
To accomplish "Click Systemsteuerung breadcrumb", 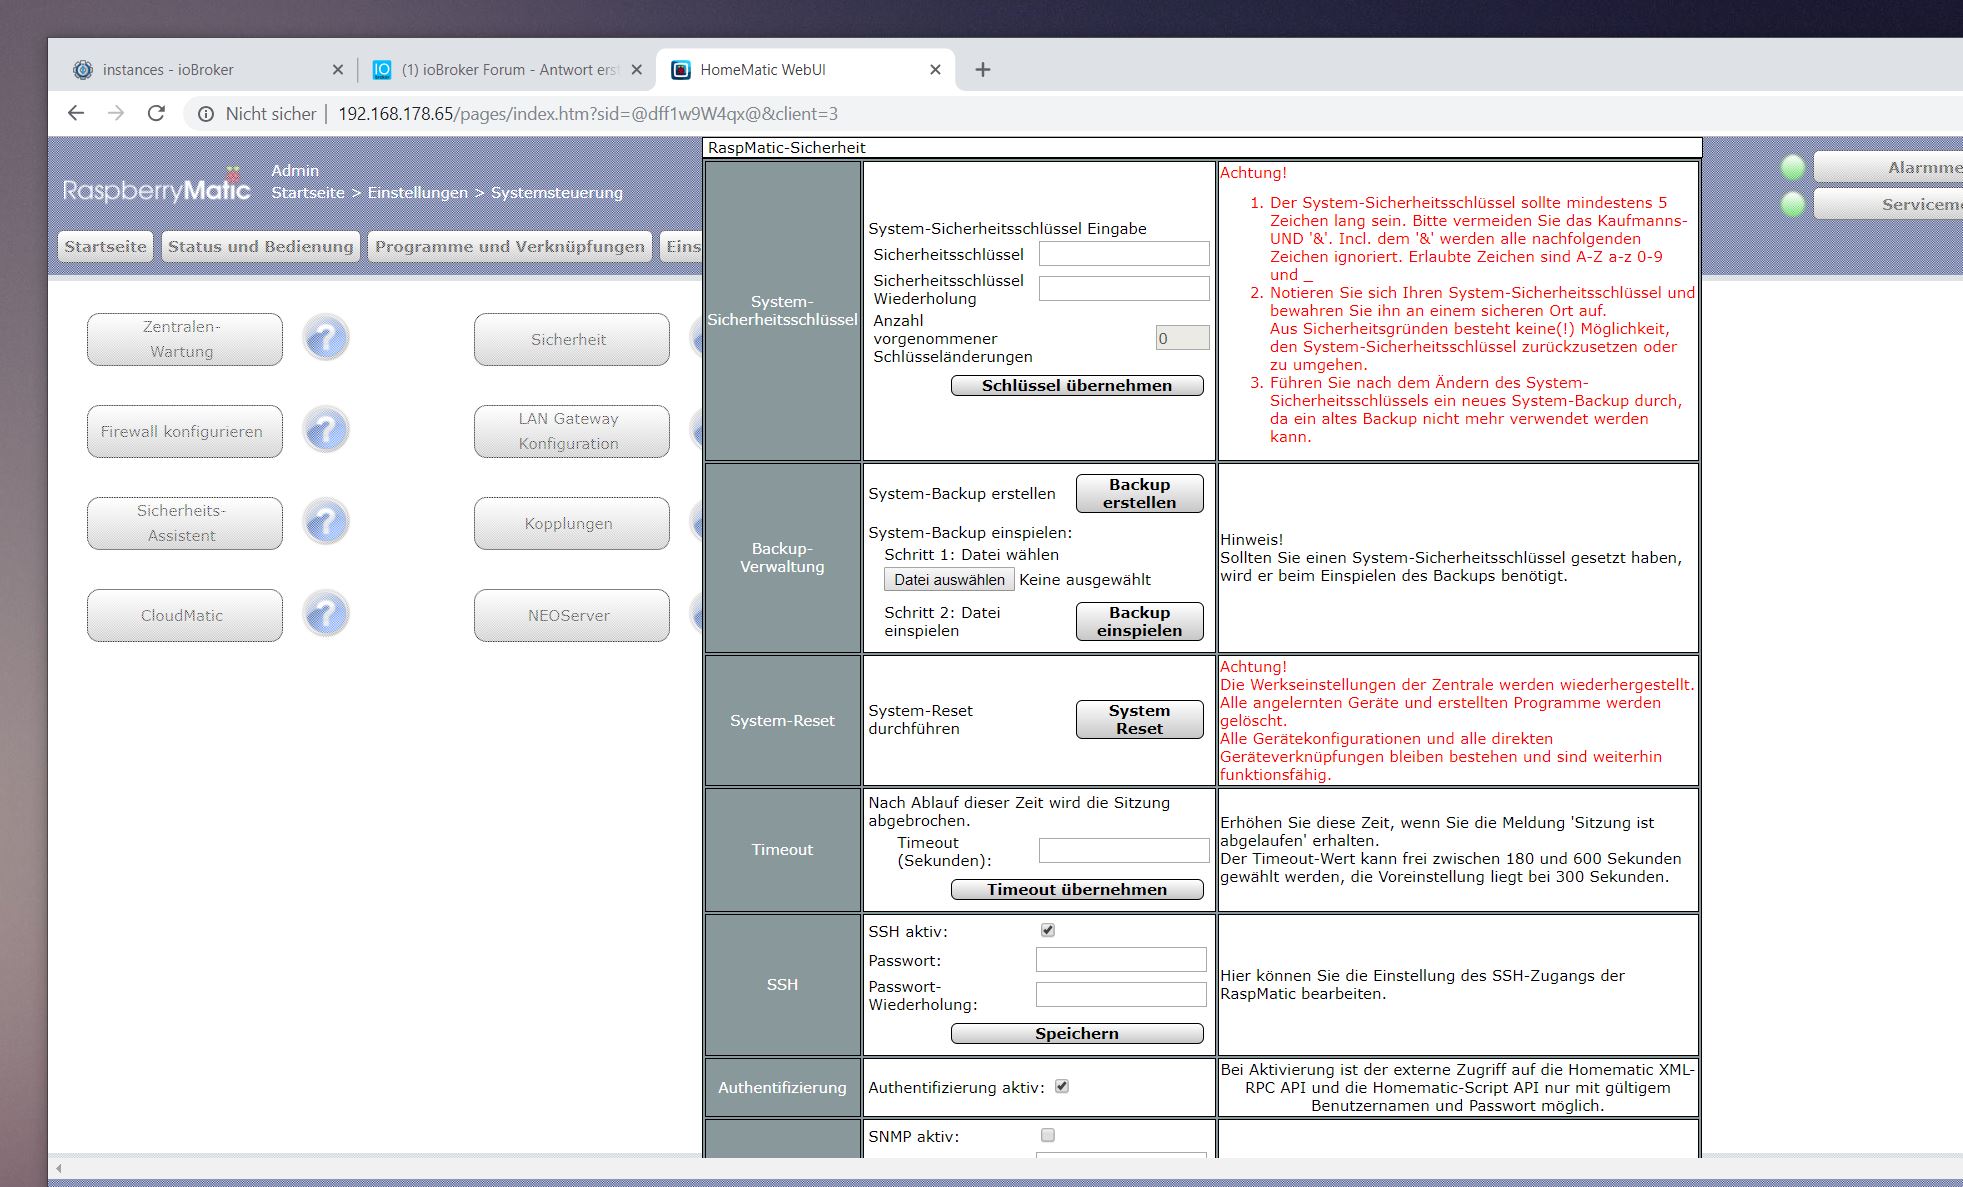I will 557,192.
